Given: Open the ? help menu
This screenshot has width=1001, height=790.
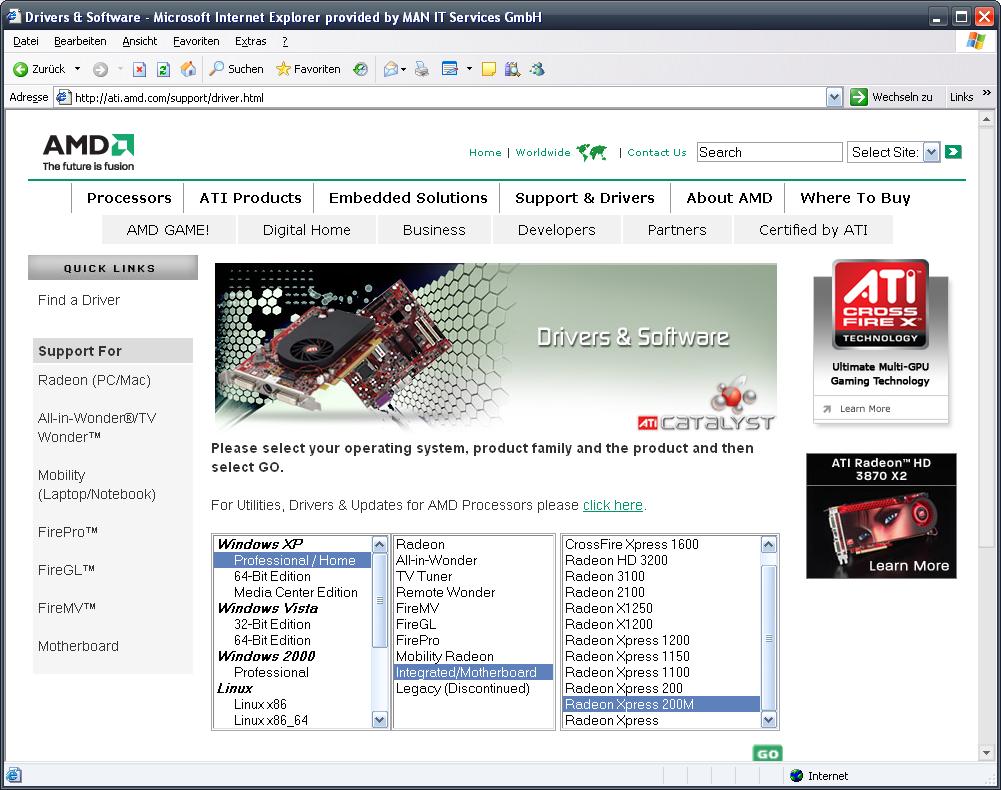Looking at the screenshot, I should 285,42.
